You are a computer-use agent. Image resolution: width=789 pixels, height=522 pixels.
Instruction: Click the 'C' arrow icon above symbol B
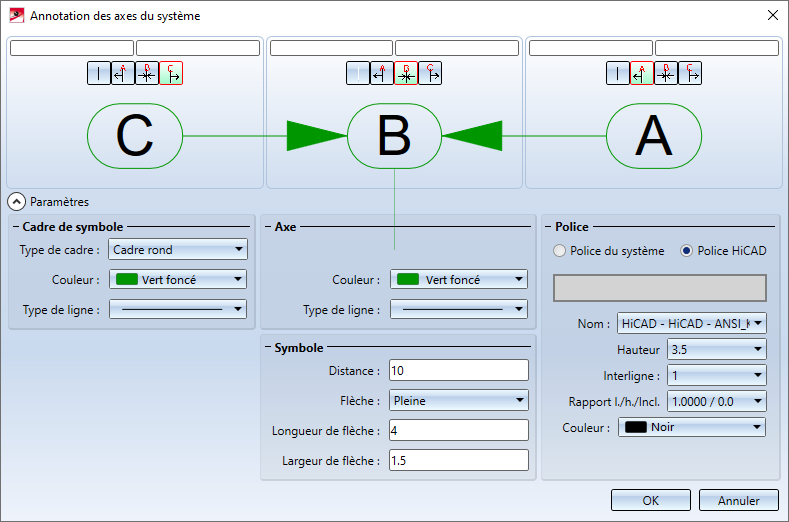click(430, 73)
